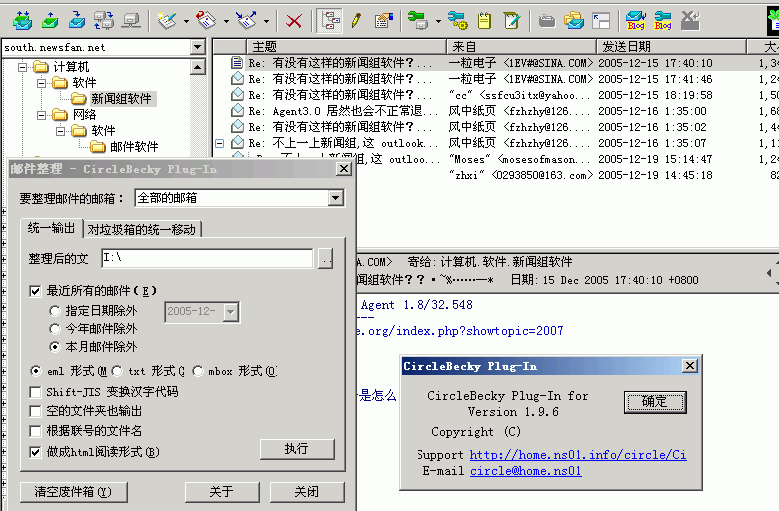Collapse the thread of the 1:35:07 message
779x511 pixels.
220,143
